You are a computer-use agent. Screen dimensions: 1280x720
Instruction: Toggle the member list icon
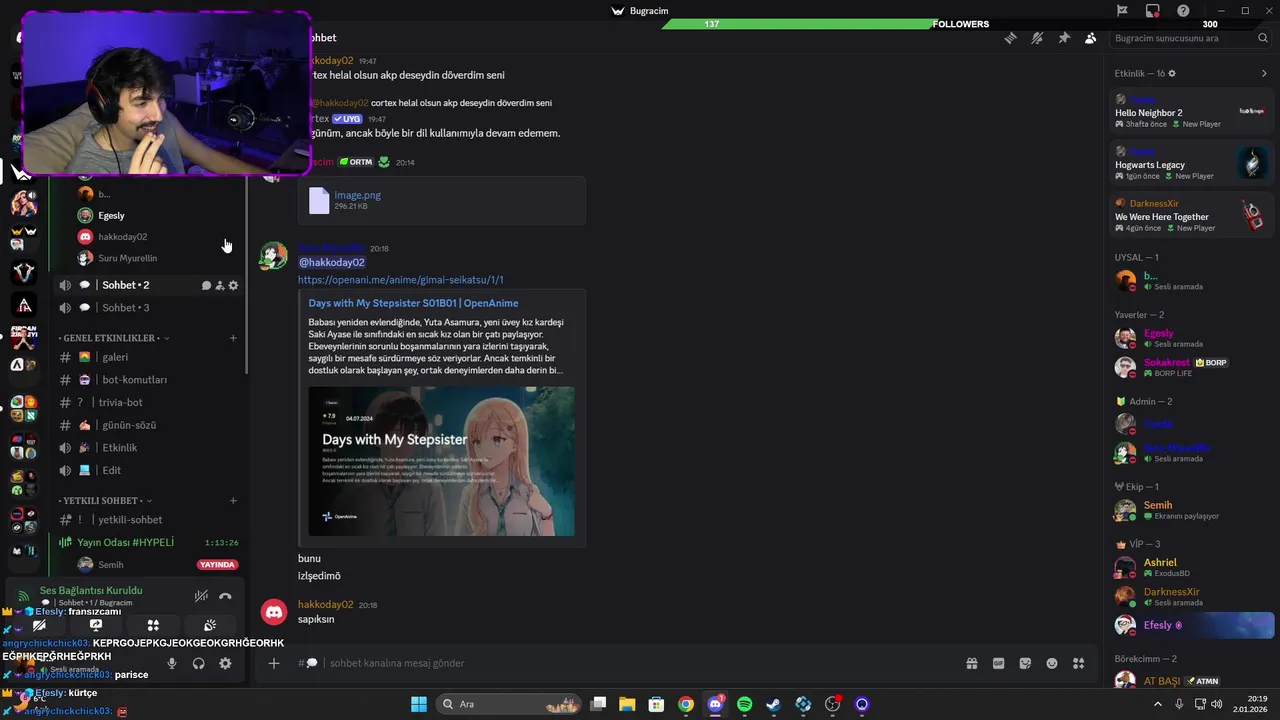point(1090,38)
